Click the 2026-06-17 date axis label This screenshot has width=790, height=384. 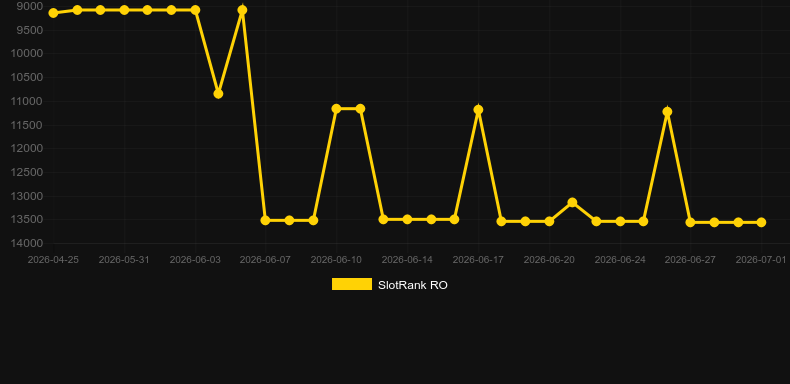point(478,260)
